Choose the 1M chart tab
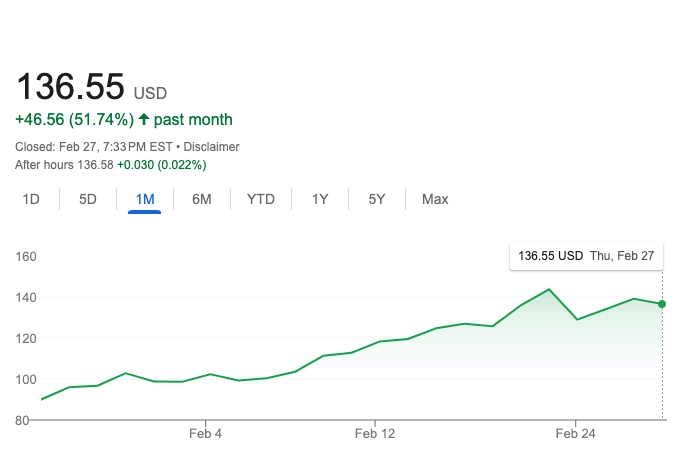Image resolution: width=683 pixels, height=450 pixels. click(145, 199)
